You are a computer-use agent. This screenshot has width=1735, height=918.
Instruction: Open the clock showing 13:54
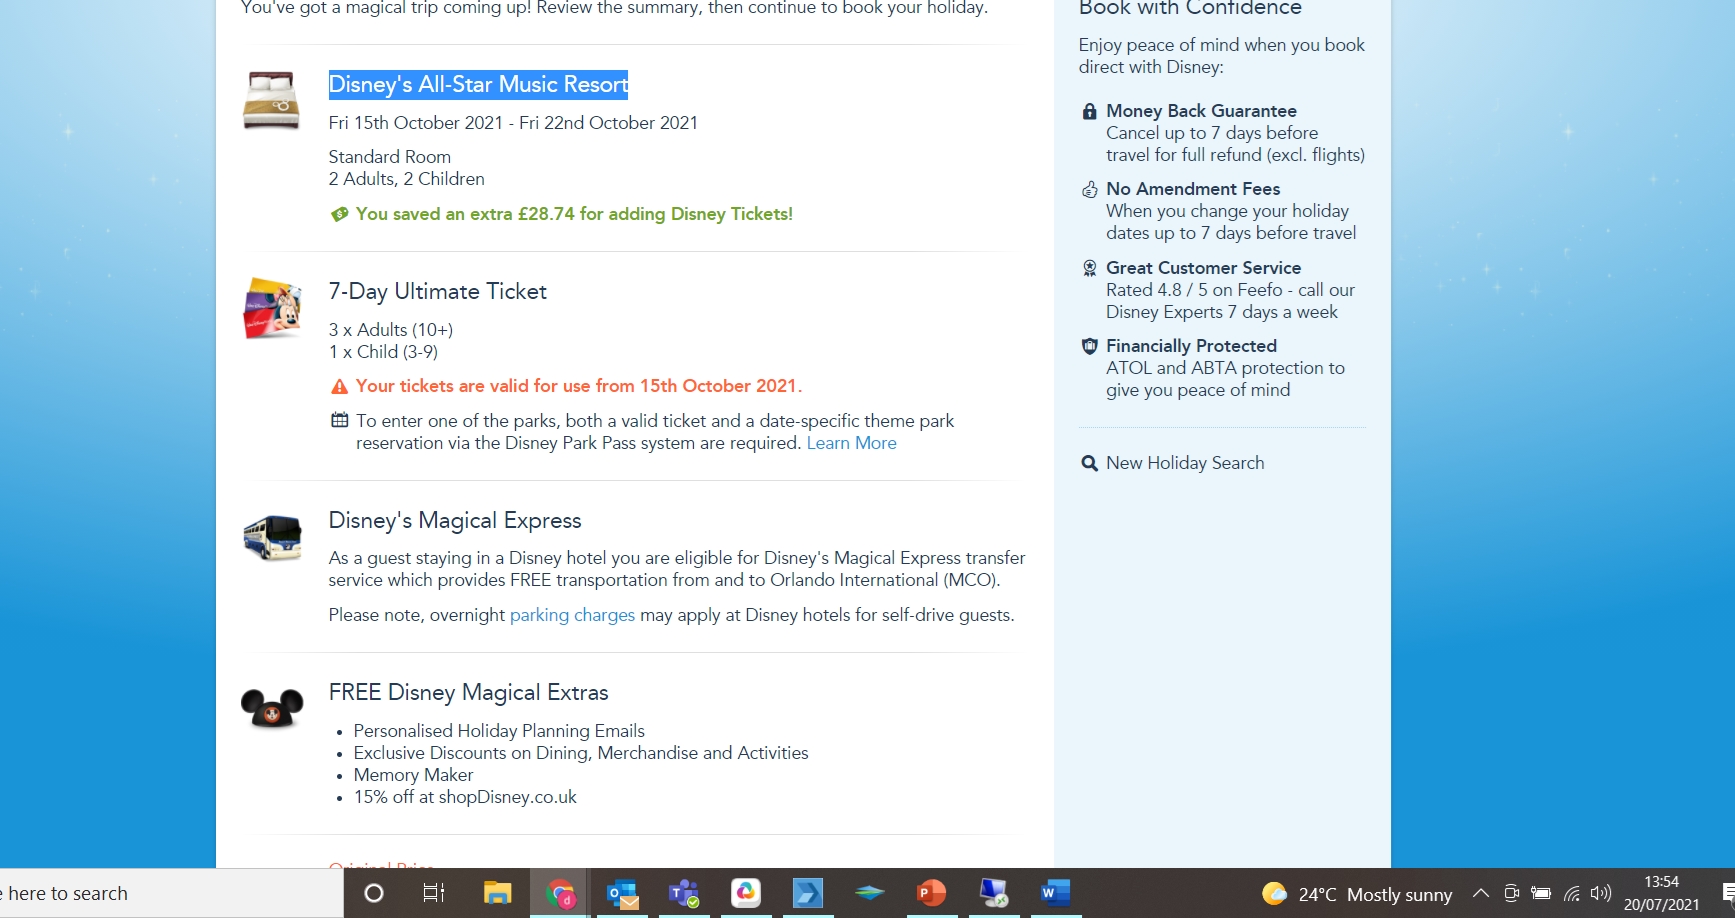(1661, 893)
